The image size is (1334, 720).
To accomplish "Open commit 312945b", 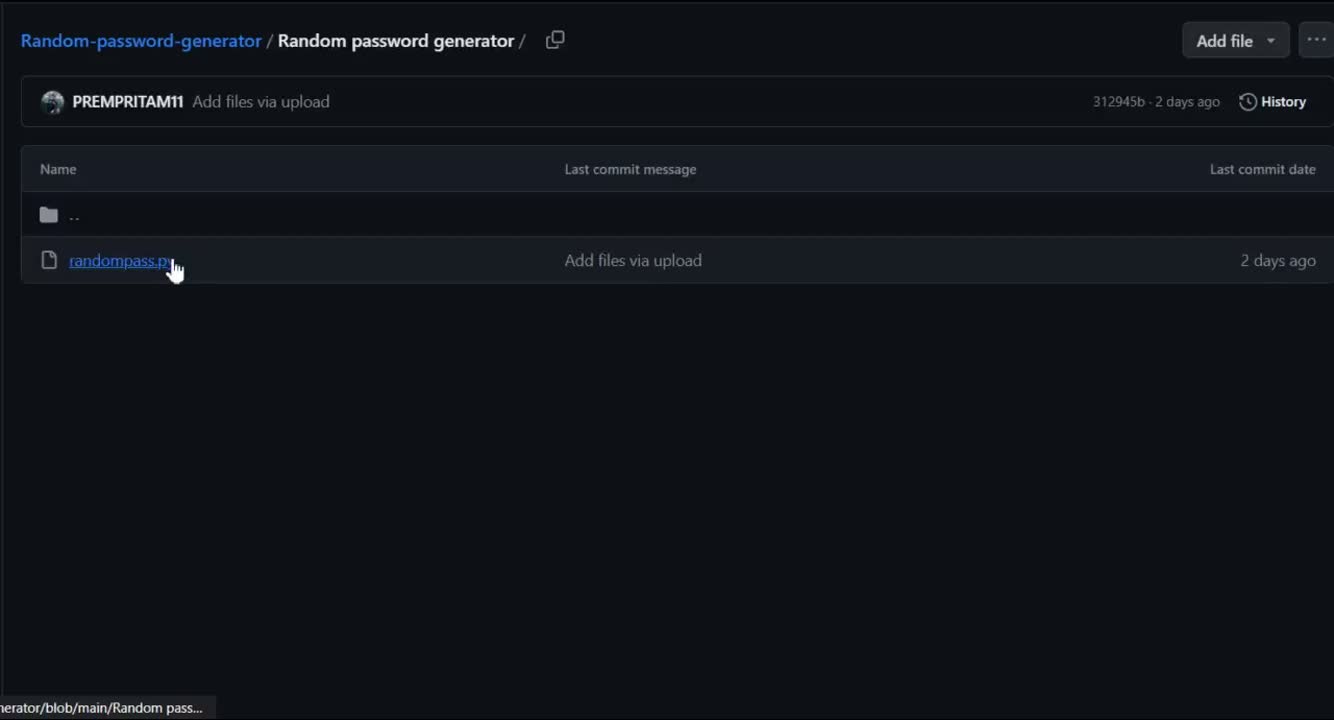I will [x=1118, y=102].
